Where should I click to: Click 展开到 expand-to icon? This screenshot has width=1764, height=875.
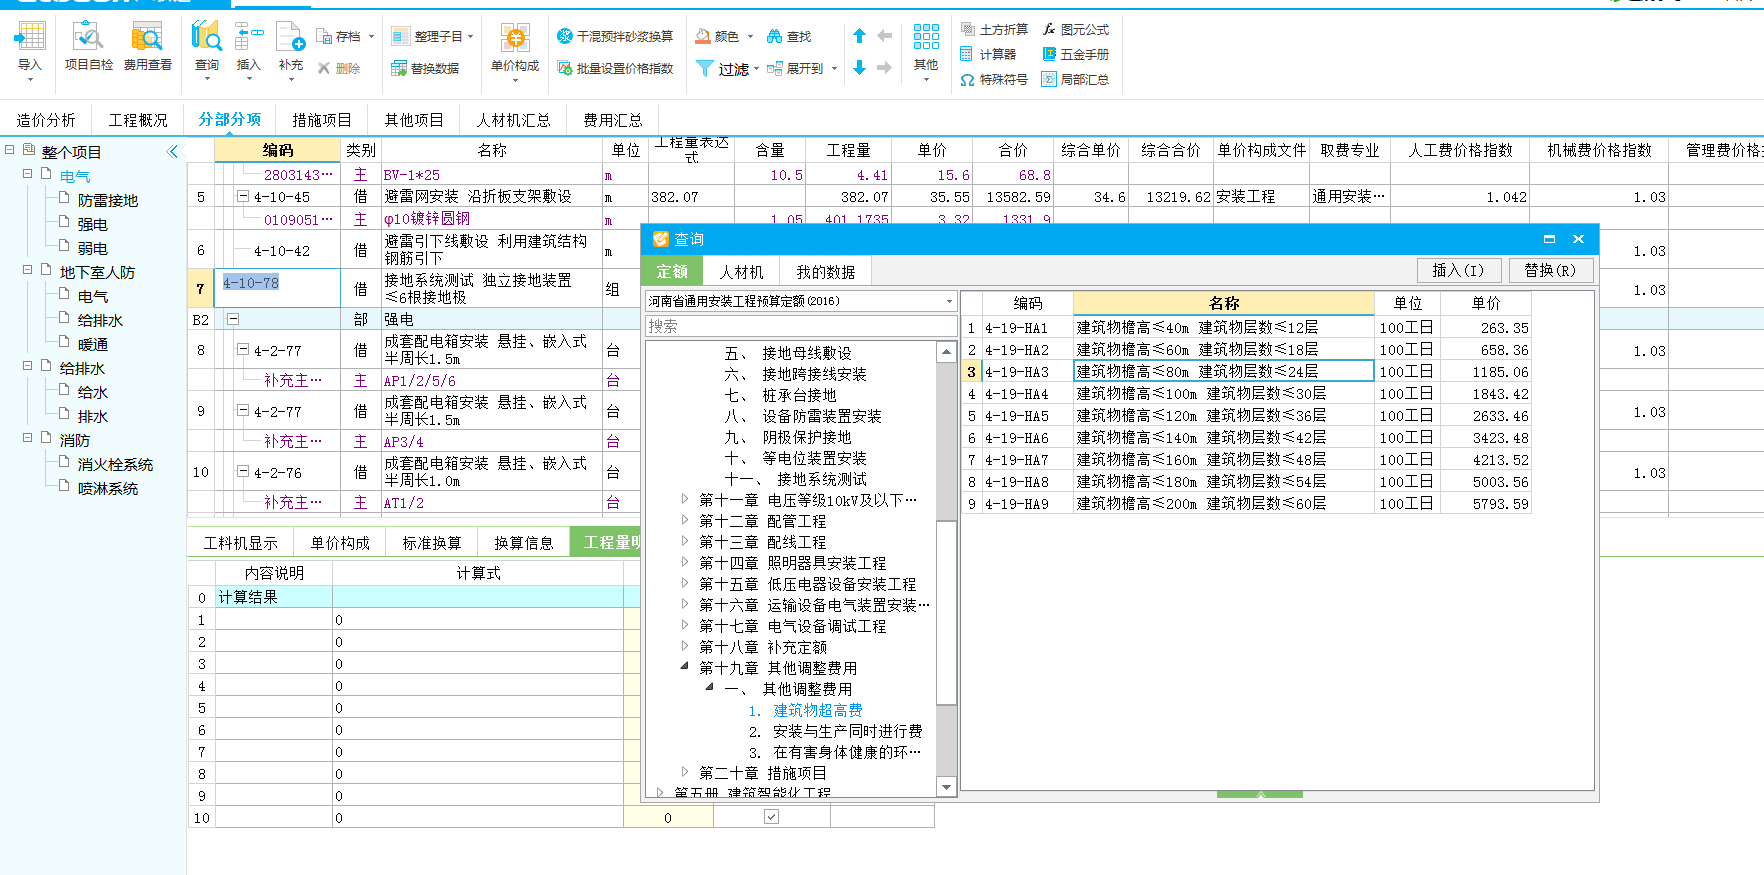point(774,68)
